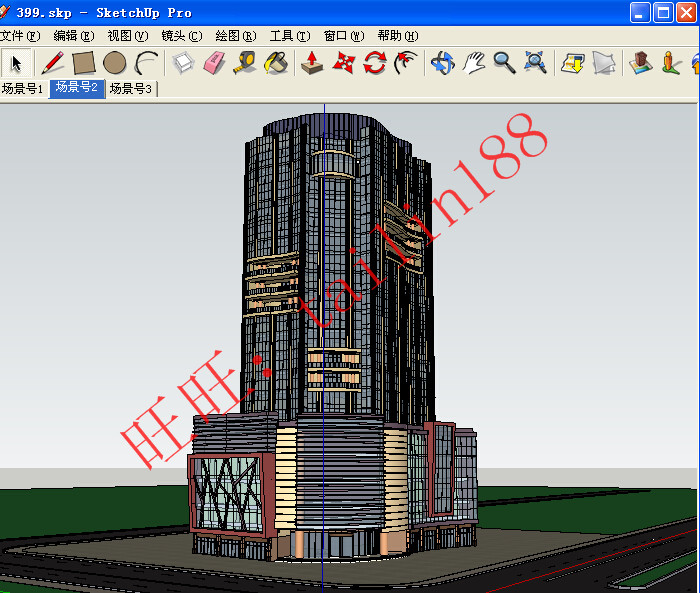Select the Orbit tool
This screenshot has width=700, height=593.
point(443,63)
